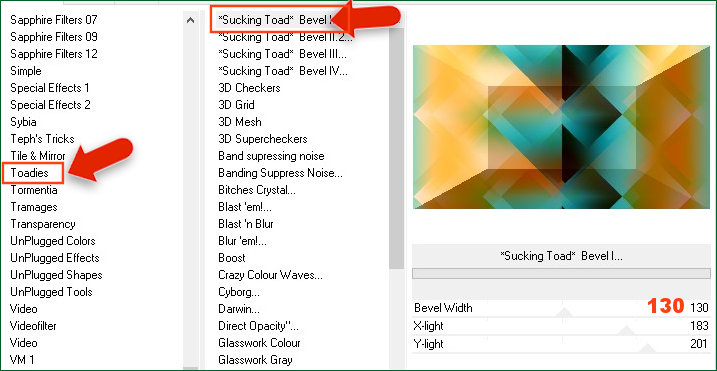
Task: Choose the Crazy Colour Waves filter
Action: 270,275
